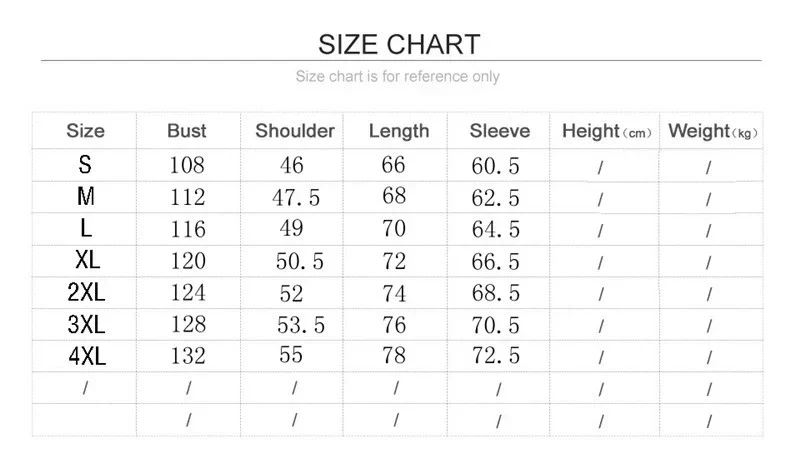Click the Length column header
Screen dimensions: 800x459
click(399, 132)
